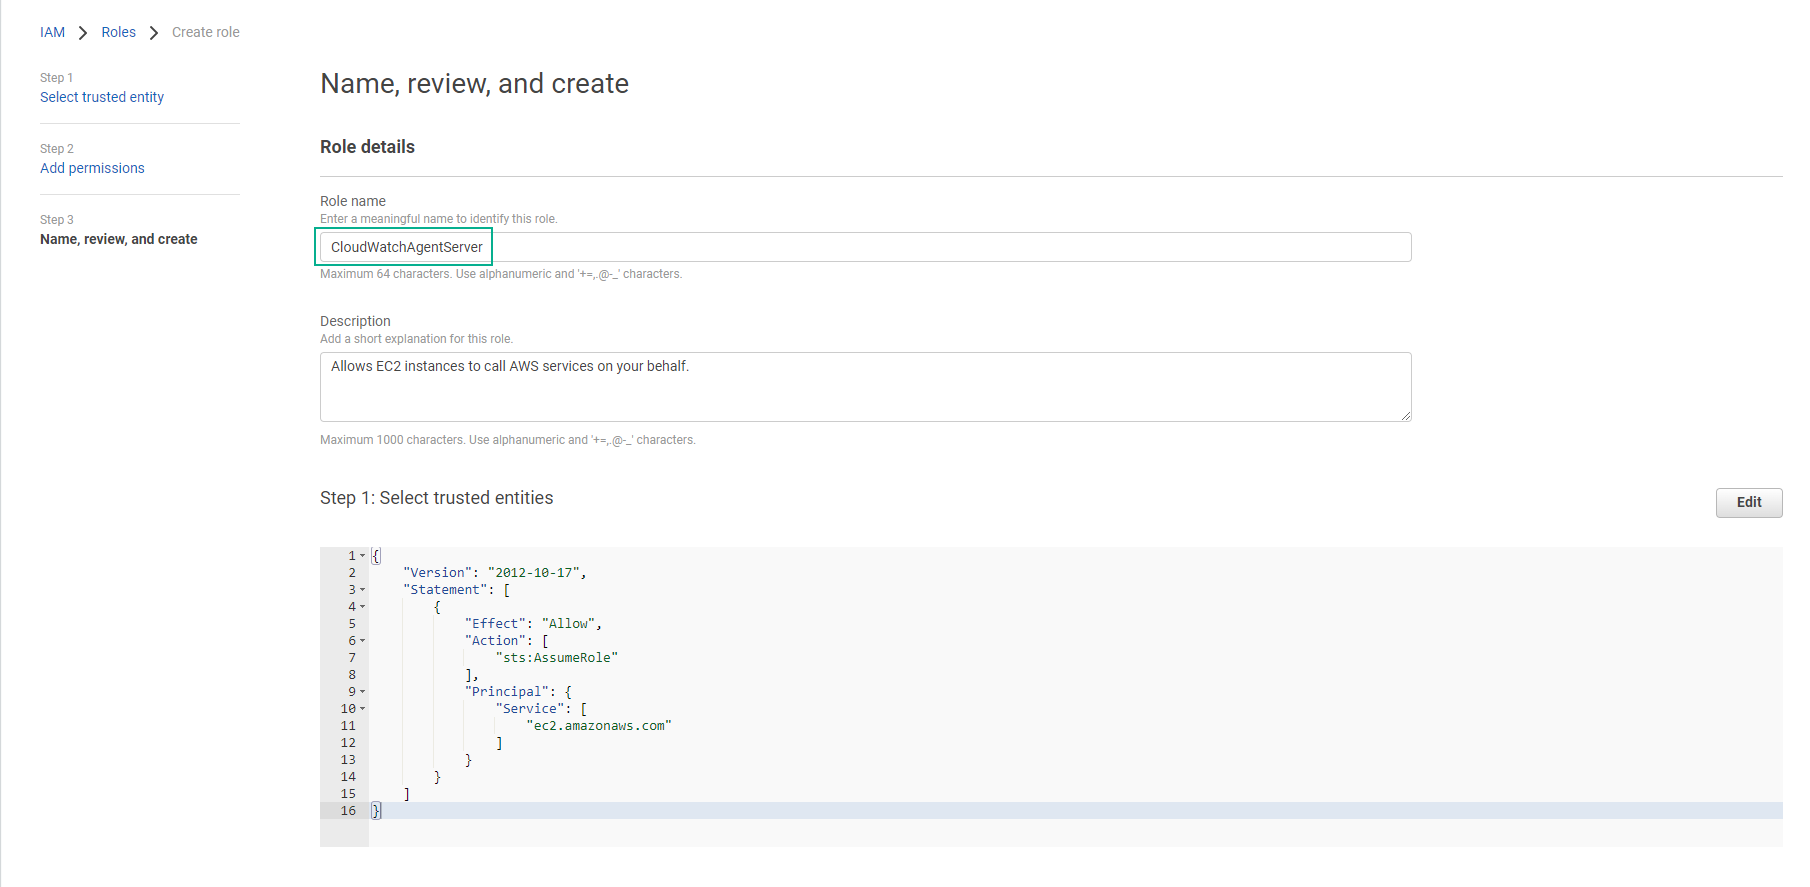Screen dimensions: 1810x887
Task: Click the "sts:AssumeRole" value in policy
Action: click(557, 658)
